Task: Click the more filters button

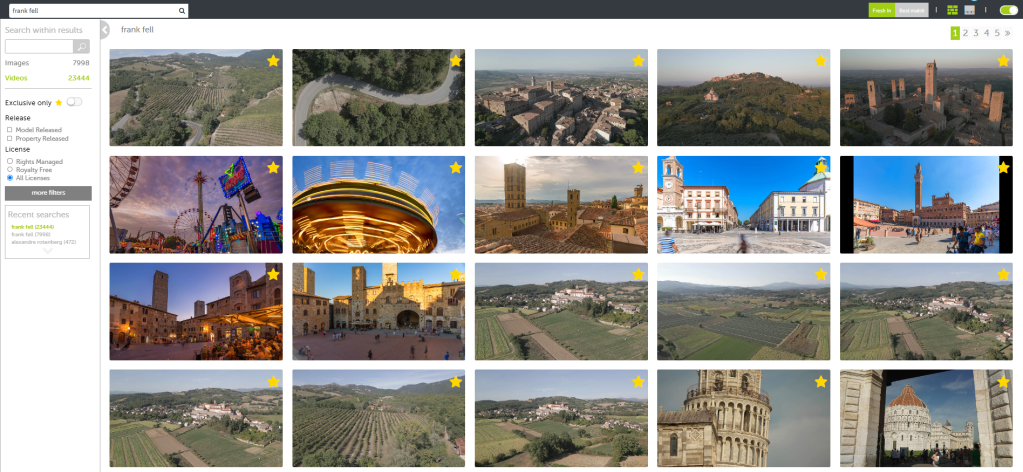Action: [48, 192]
